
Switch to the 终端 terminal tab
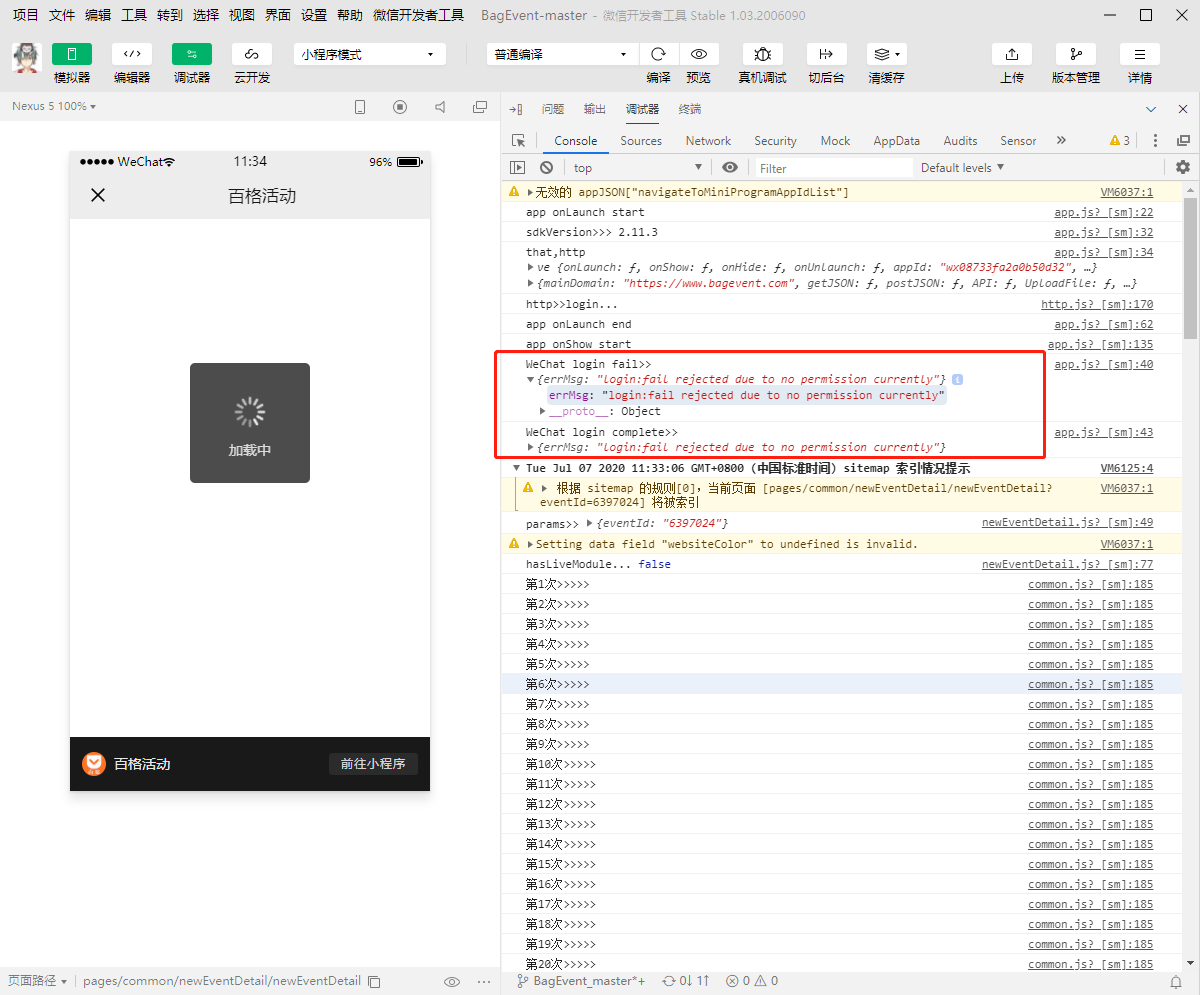[690, 109]
